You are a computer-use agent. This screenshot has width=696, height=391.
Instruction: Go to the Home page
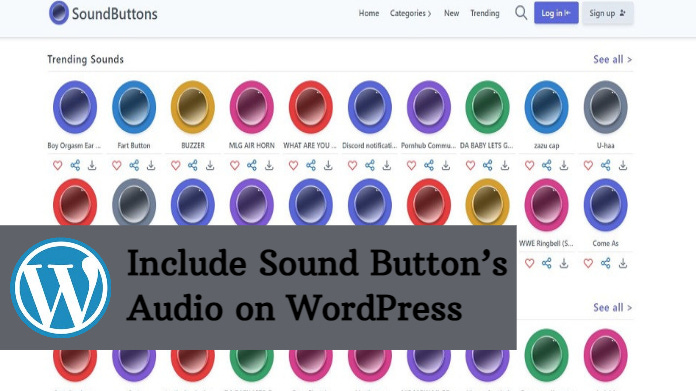tap(369, 13)
